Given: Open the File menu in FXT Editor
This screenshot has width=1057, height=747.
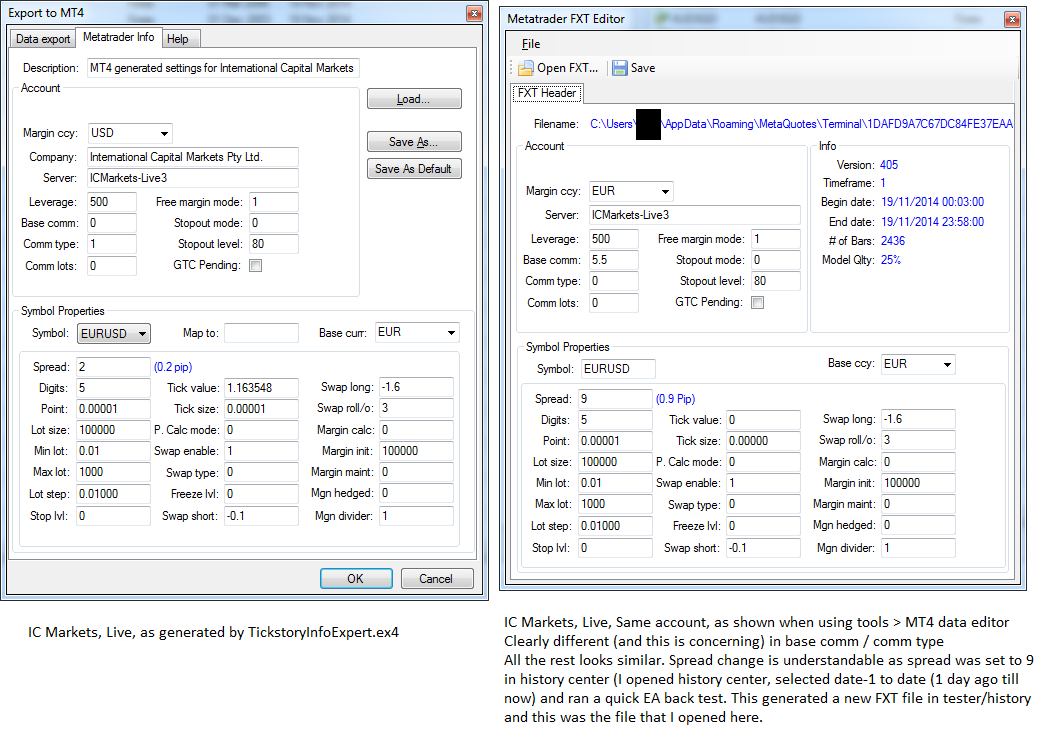Looking at the screenshot, I should click(531, 44).
